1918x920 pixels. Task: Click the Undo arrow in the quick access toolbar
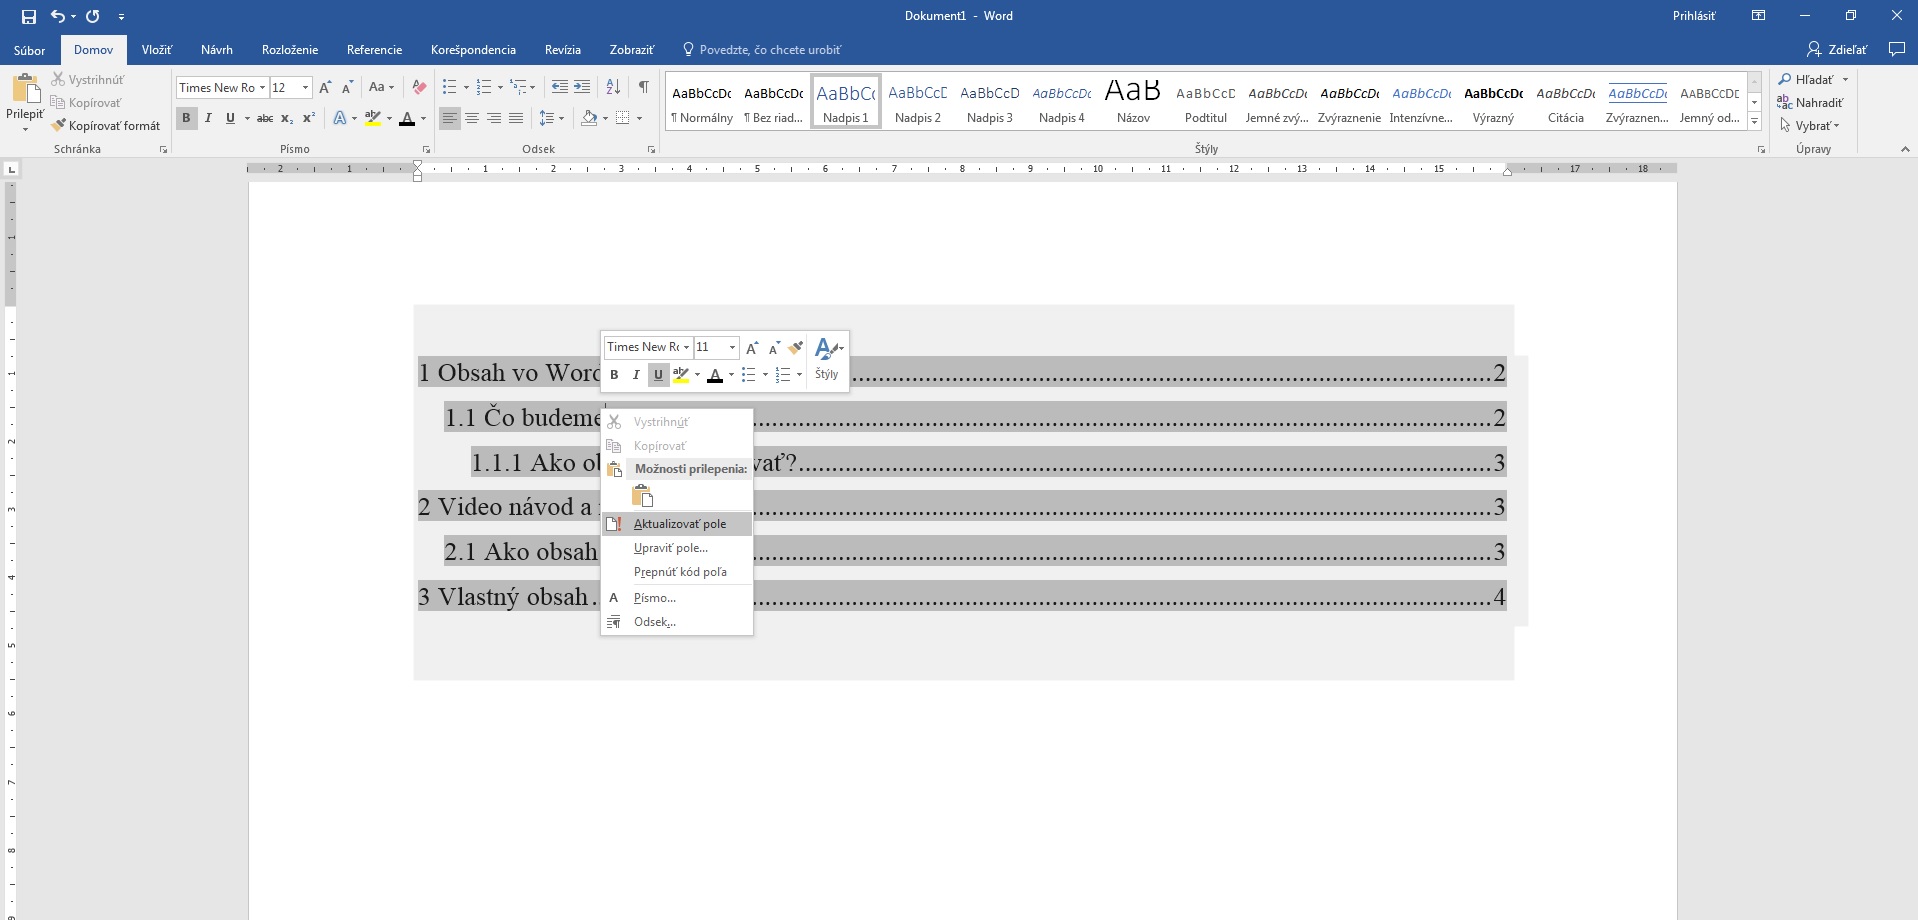(58, 16)
